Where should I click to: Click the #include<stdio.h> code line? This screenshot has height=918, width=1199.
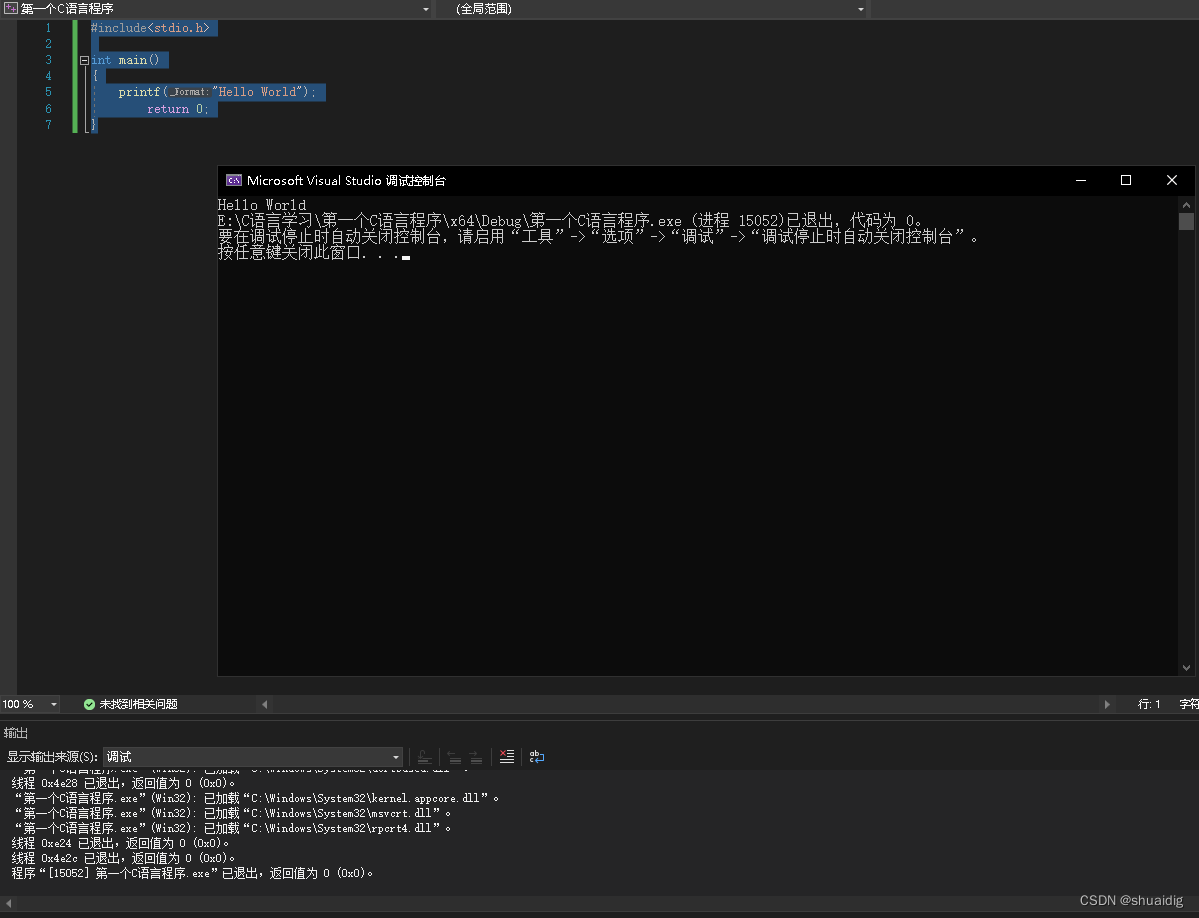[x=150, y=28]
